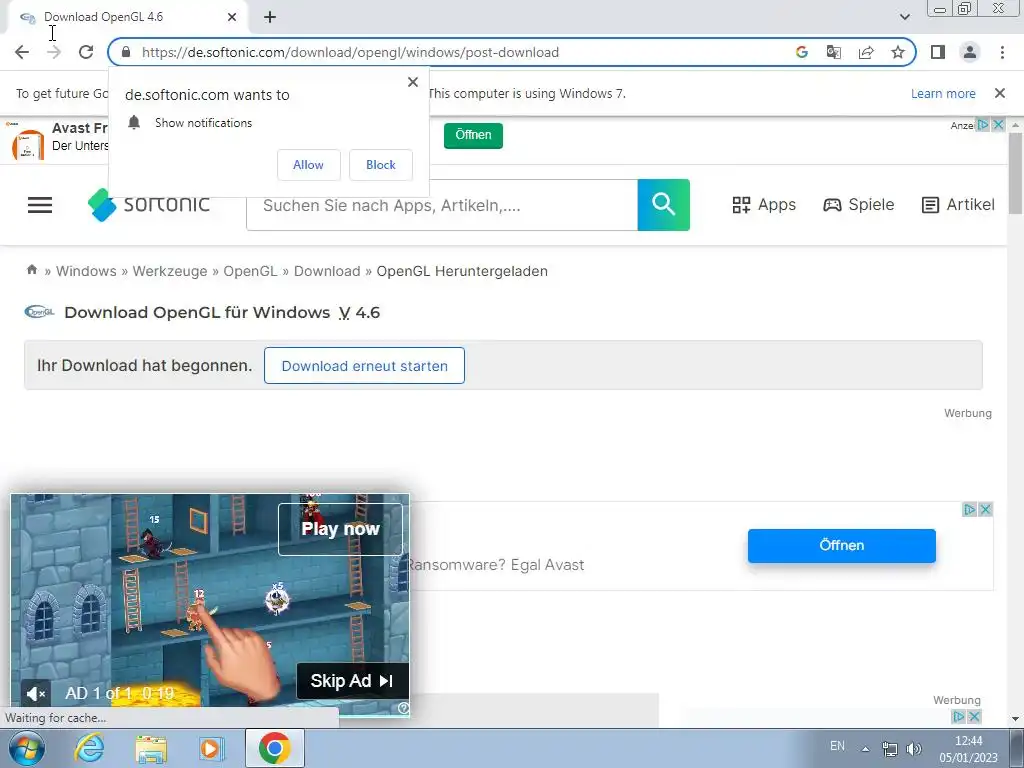This screenshot has height=768, width=1024.
Task: Show hidden system tray icons
Action: [865, 749]
